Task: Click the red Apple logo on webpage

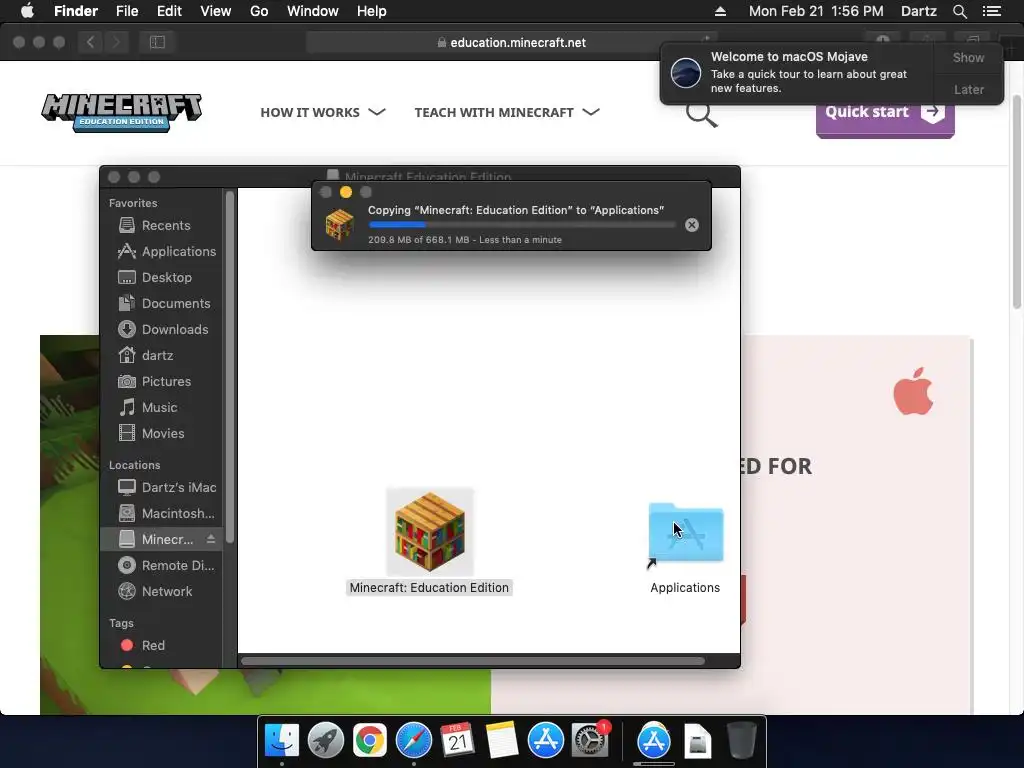Action: coord(913,391)
